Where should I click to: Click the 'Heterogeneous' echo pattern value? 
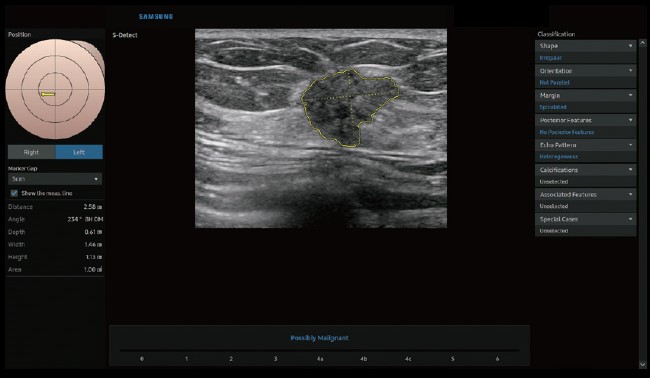tap(558, 157)
